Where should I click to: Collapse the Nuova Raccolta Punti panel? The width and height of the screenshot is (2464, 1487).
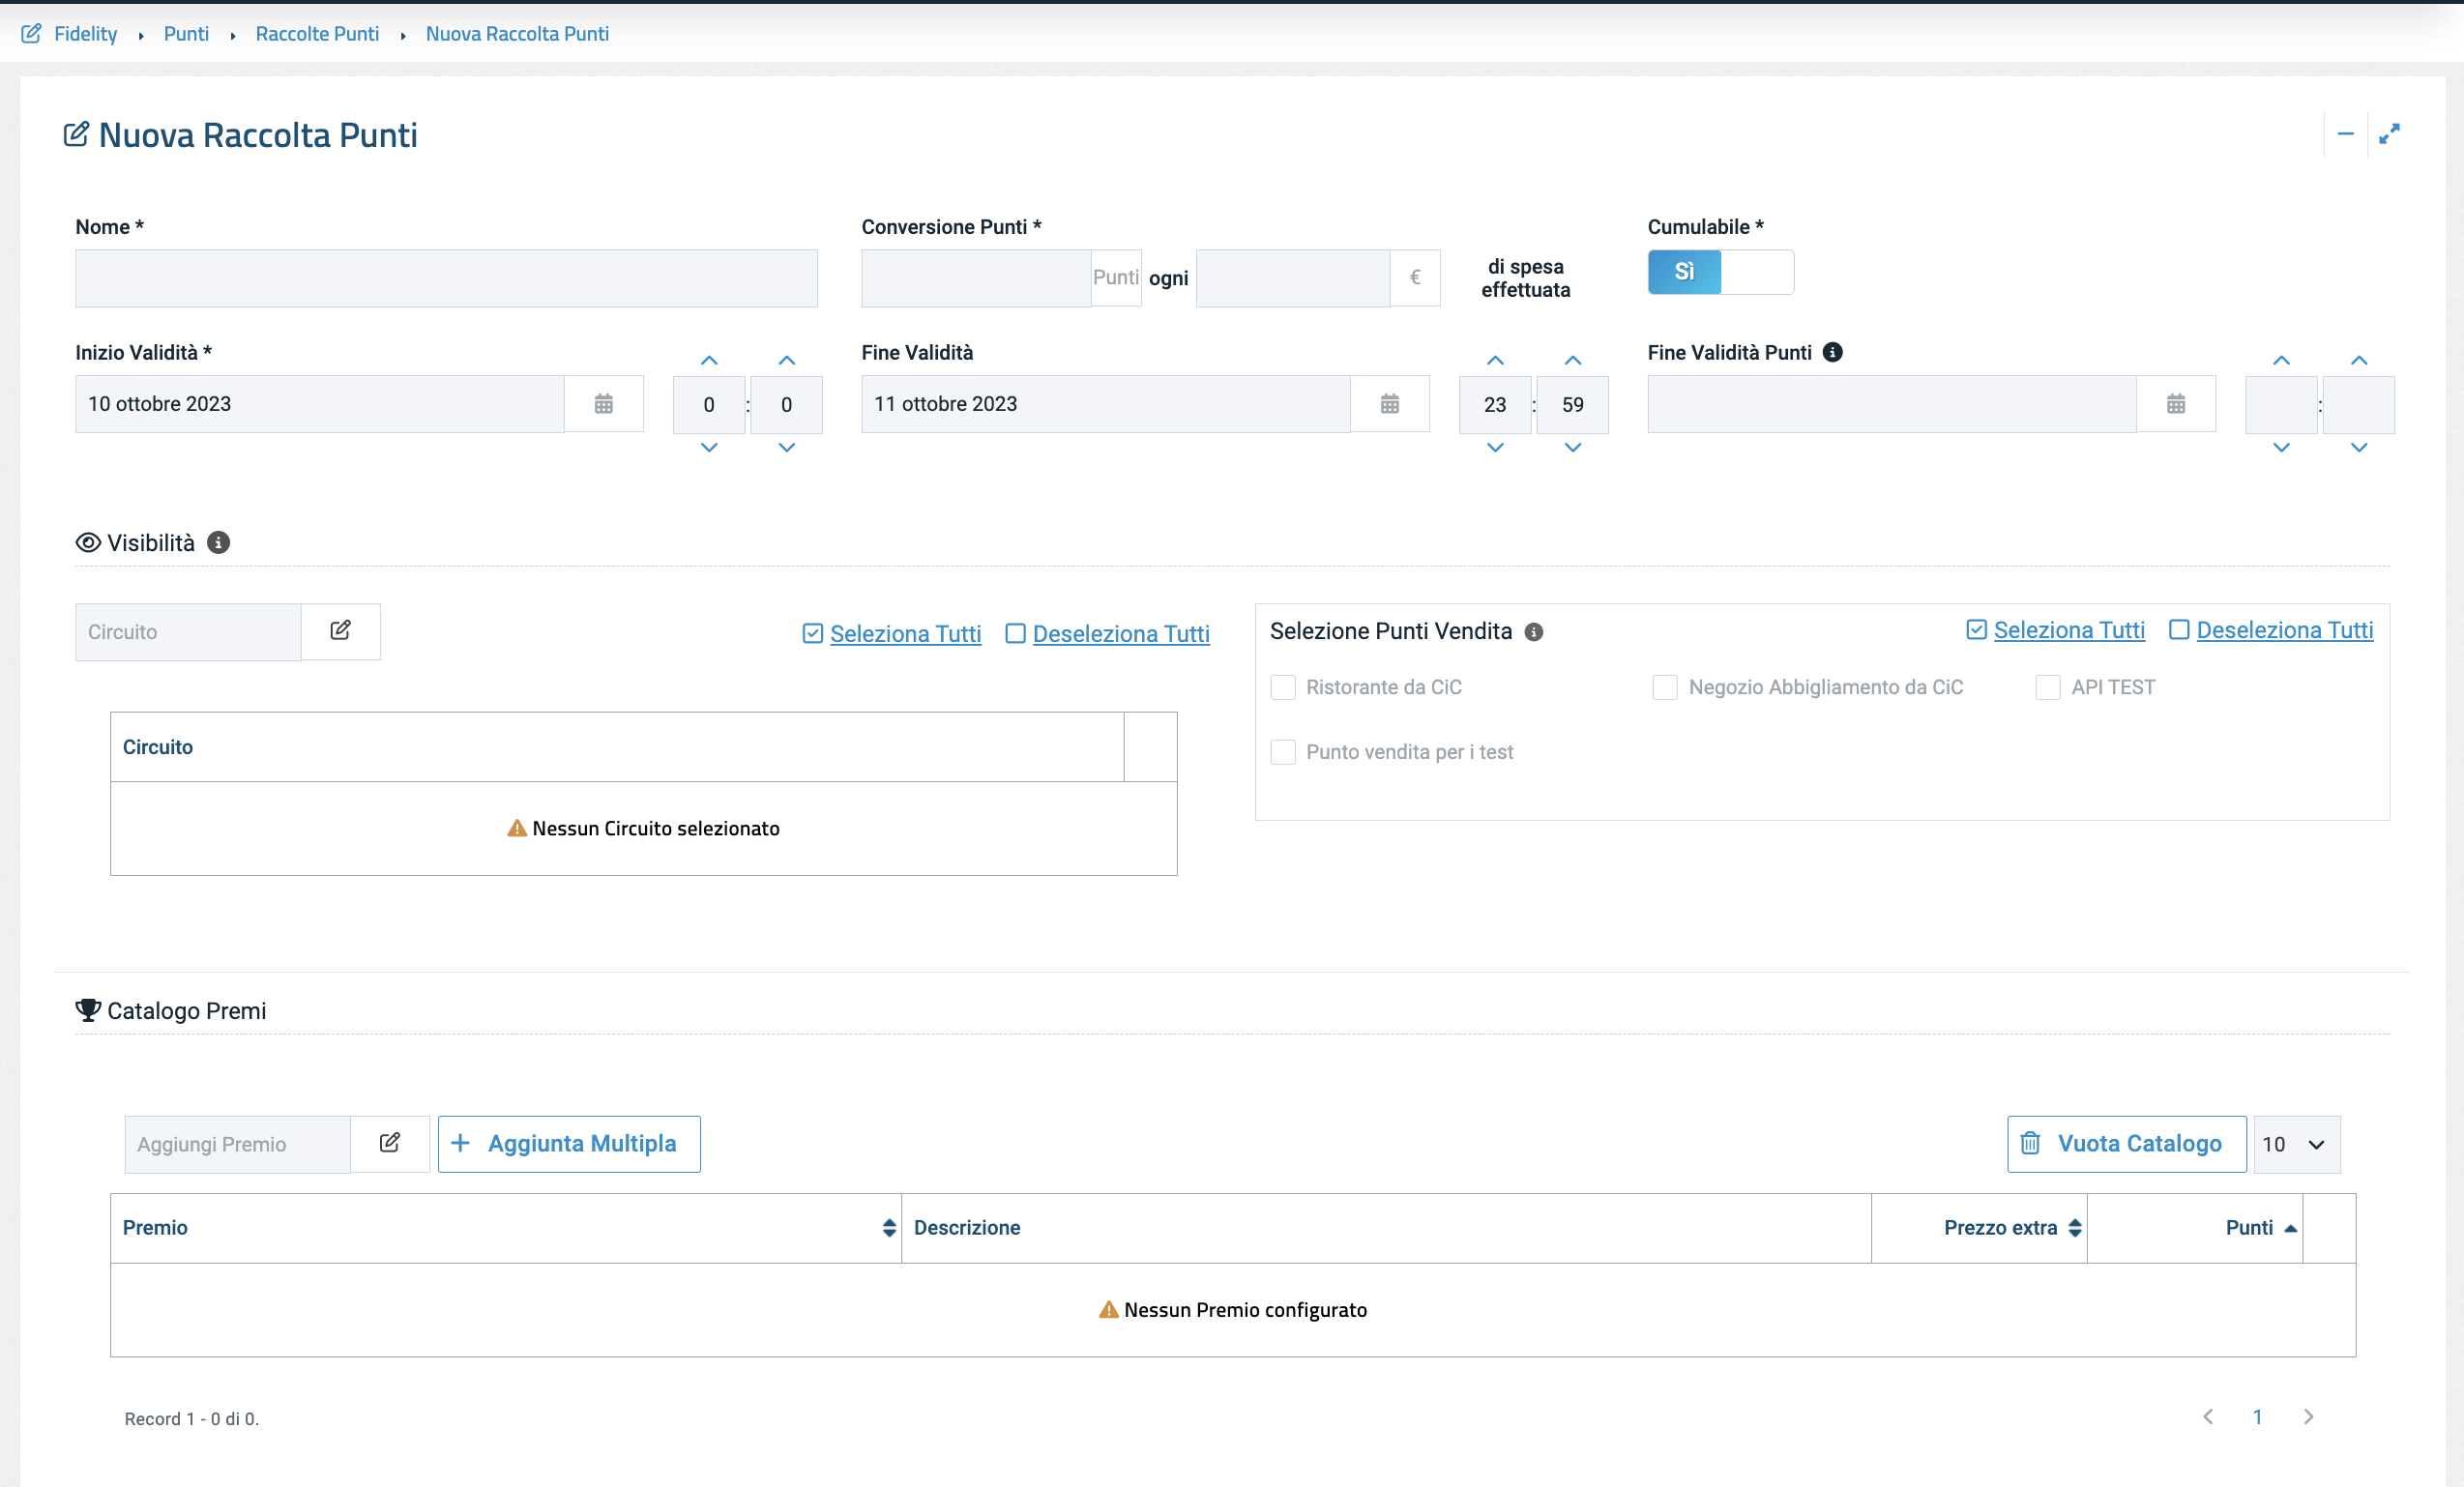point(2345,134)
